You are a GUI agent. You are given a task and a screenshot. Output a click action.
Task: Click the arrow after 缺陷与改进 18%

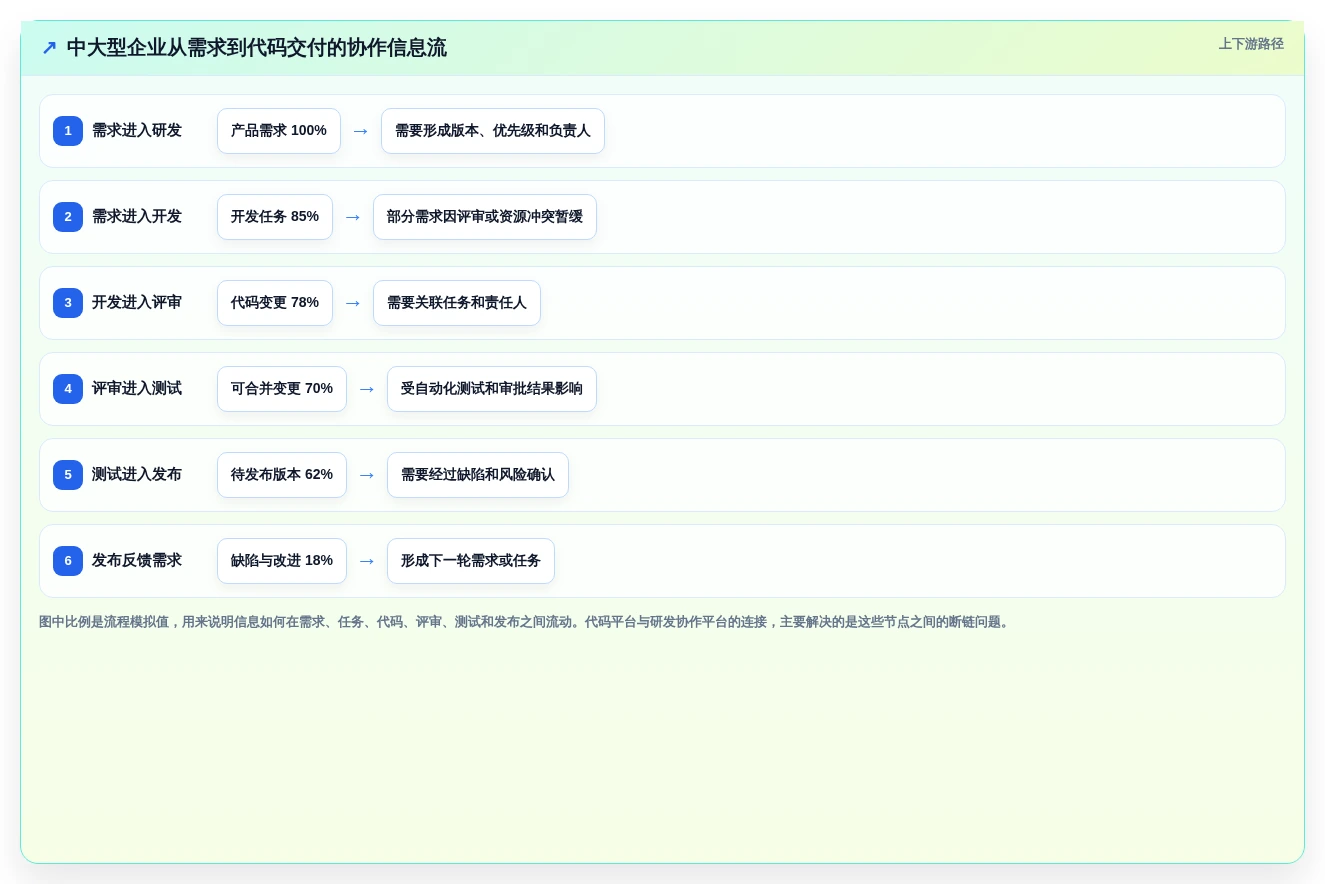(x=367, y=561)
